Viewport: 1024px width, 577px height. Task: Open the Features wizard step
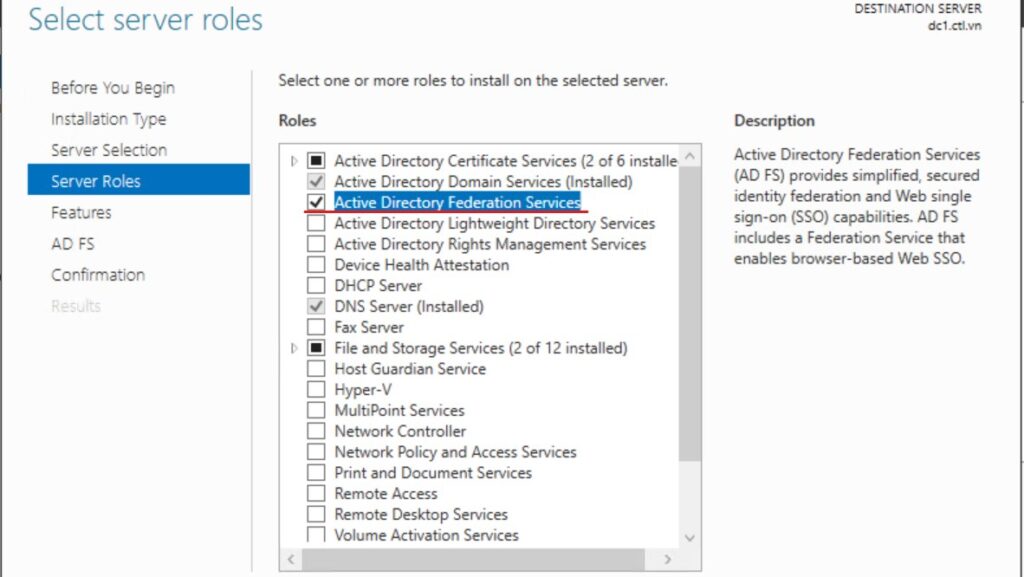tap(81, 212)
